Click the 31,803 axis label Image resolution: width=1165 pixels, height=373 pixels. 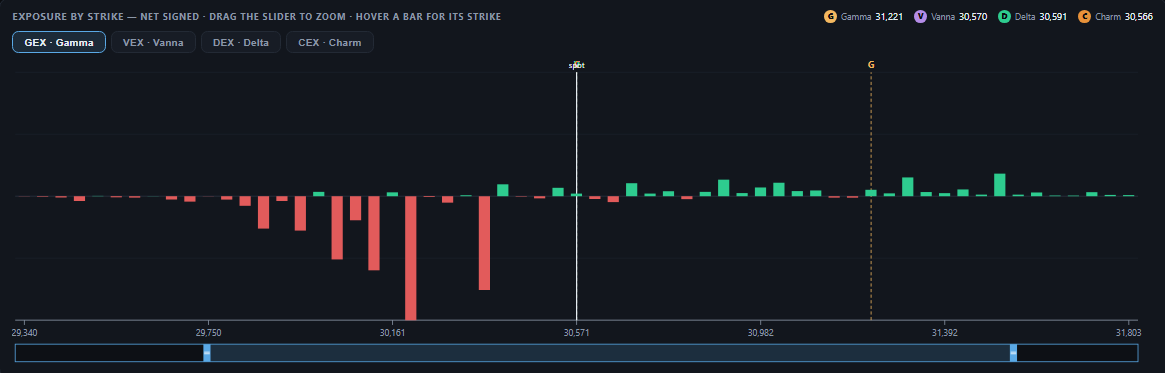[1129, 332]
